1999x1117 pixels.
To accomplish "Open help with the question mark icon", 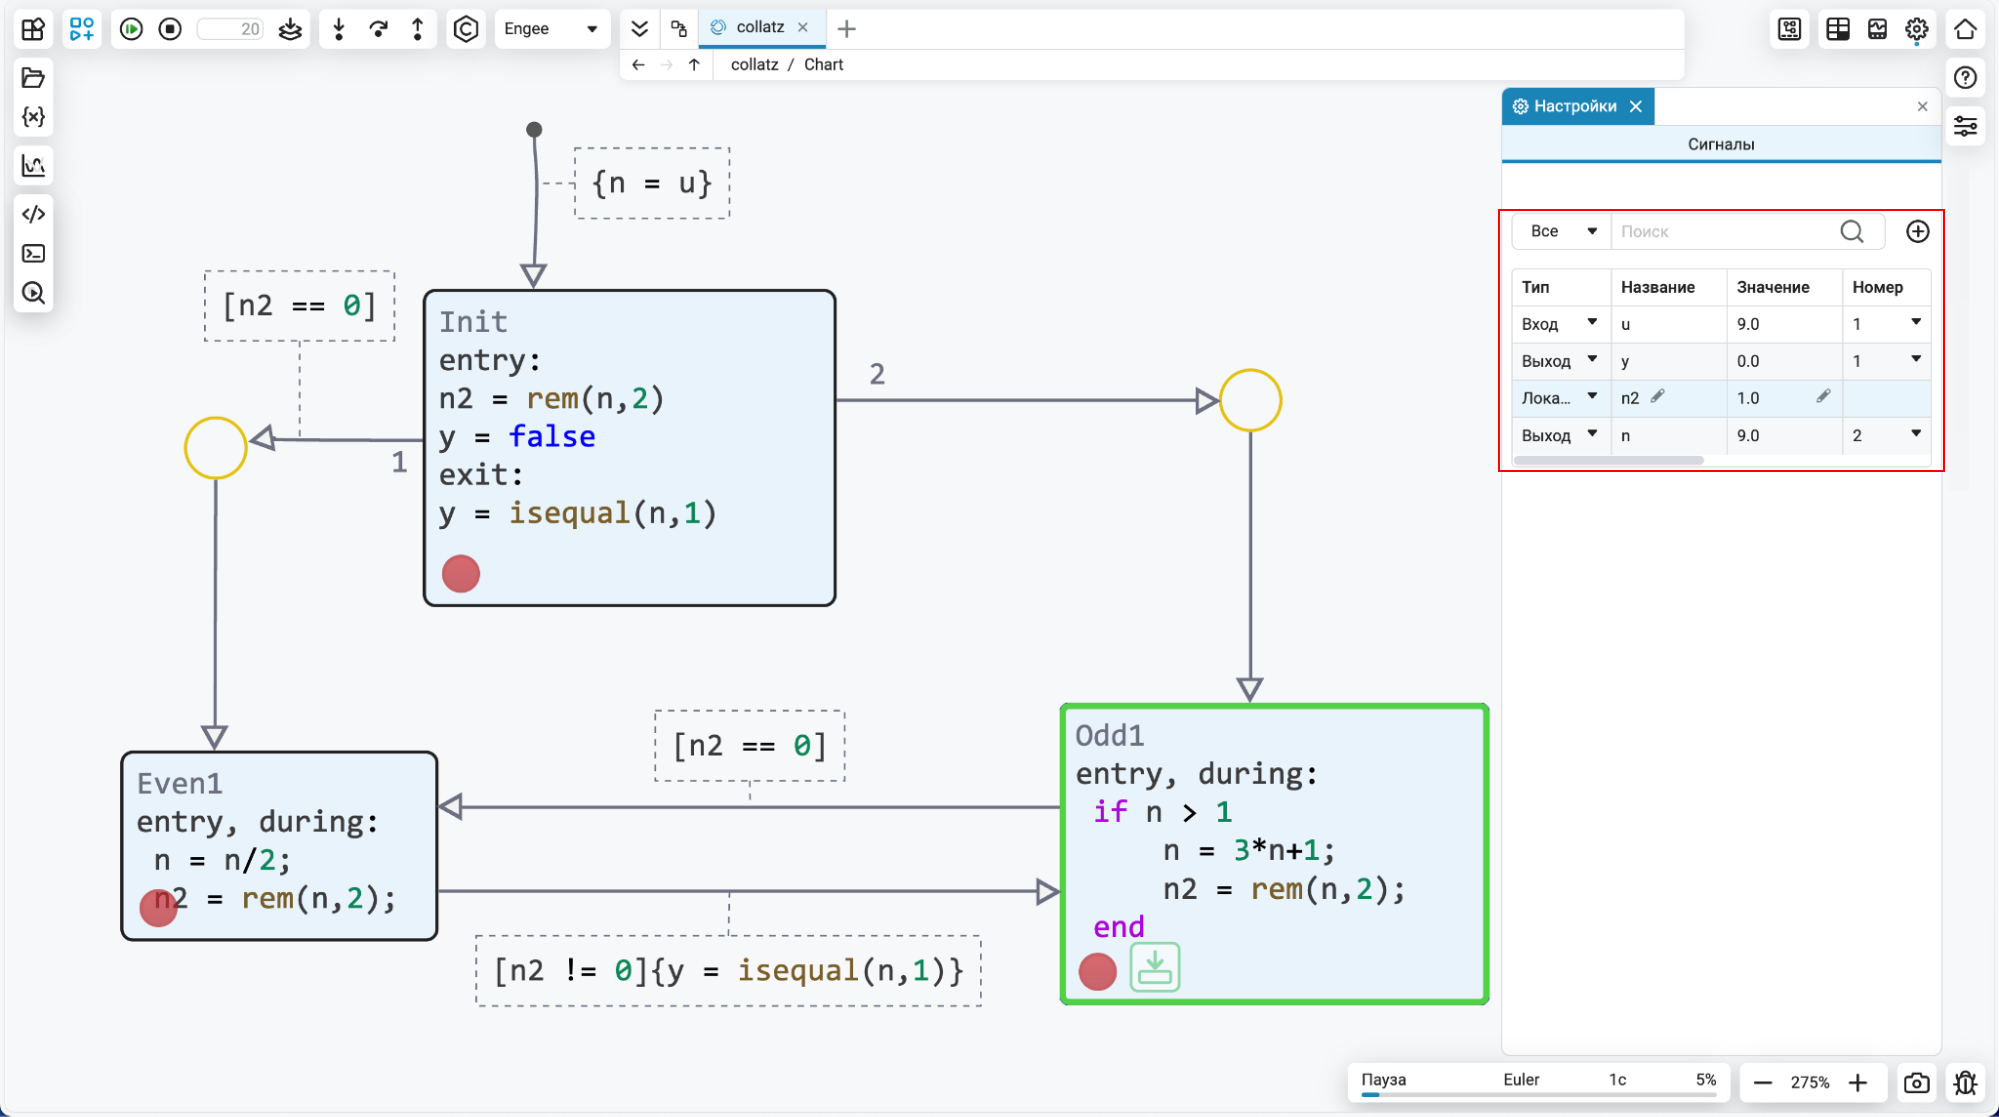I will click(x=1965, y=78).
